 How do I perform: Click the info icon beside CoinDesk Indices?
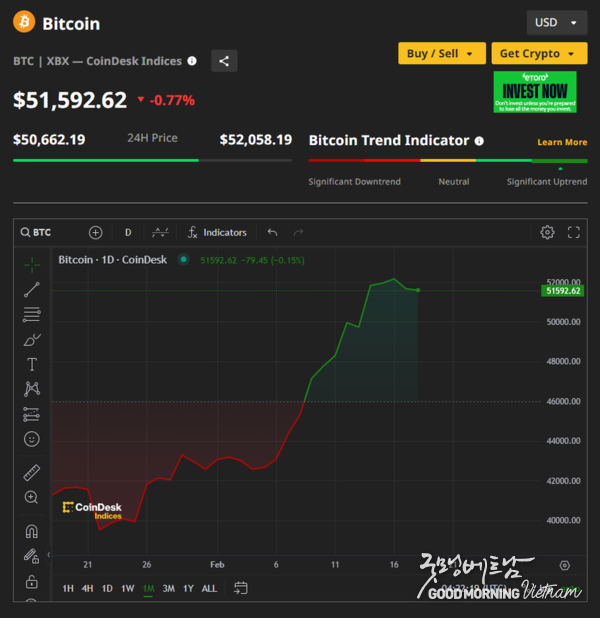pyautogui.click(x=192, y=61)
